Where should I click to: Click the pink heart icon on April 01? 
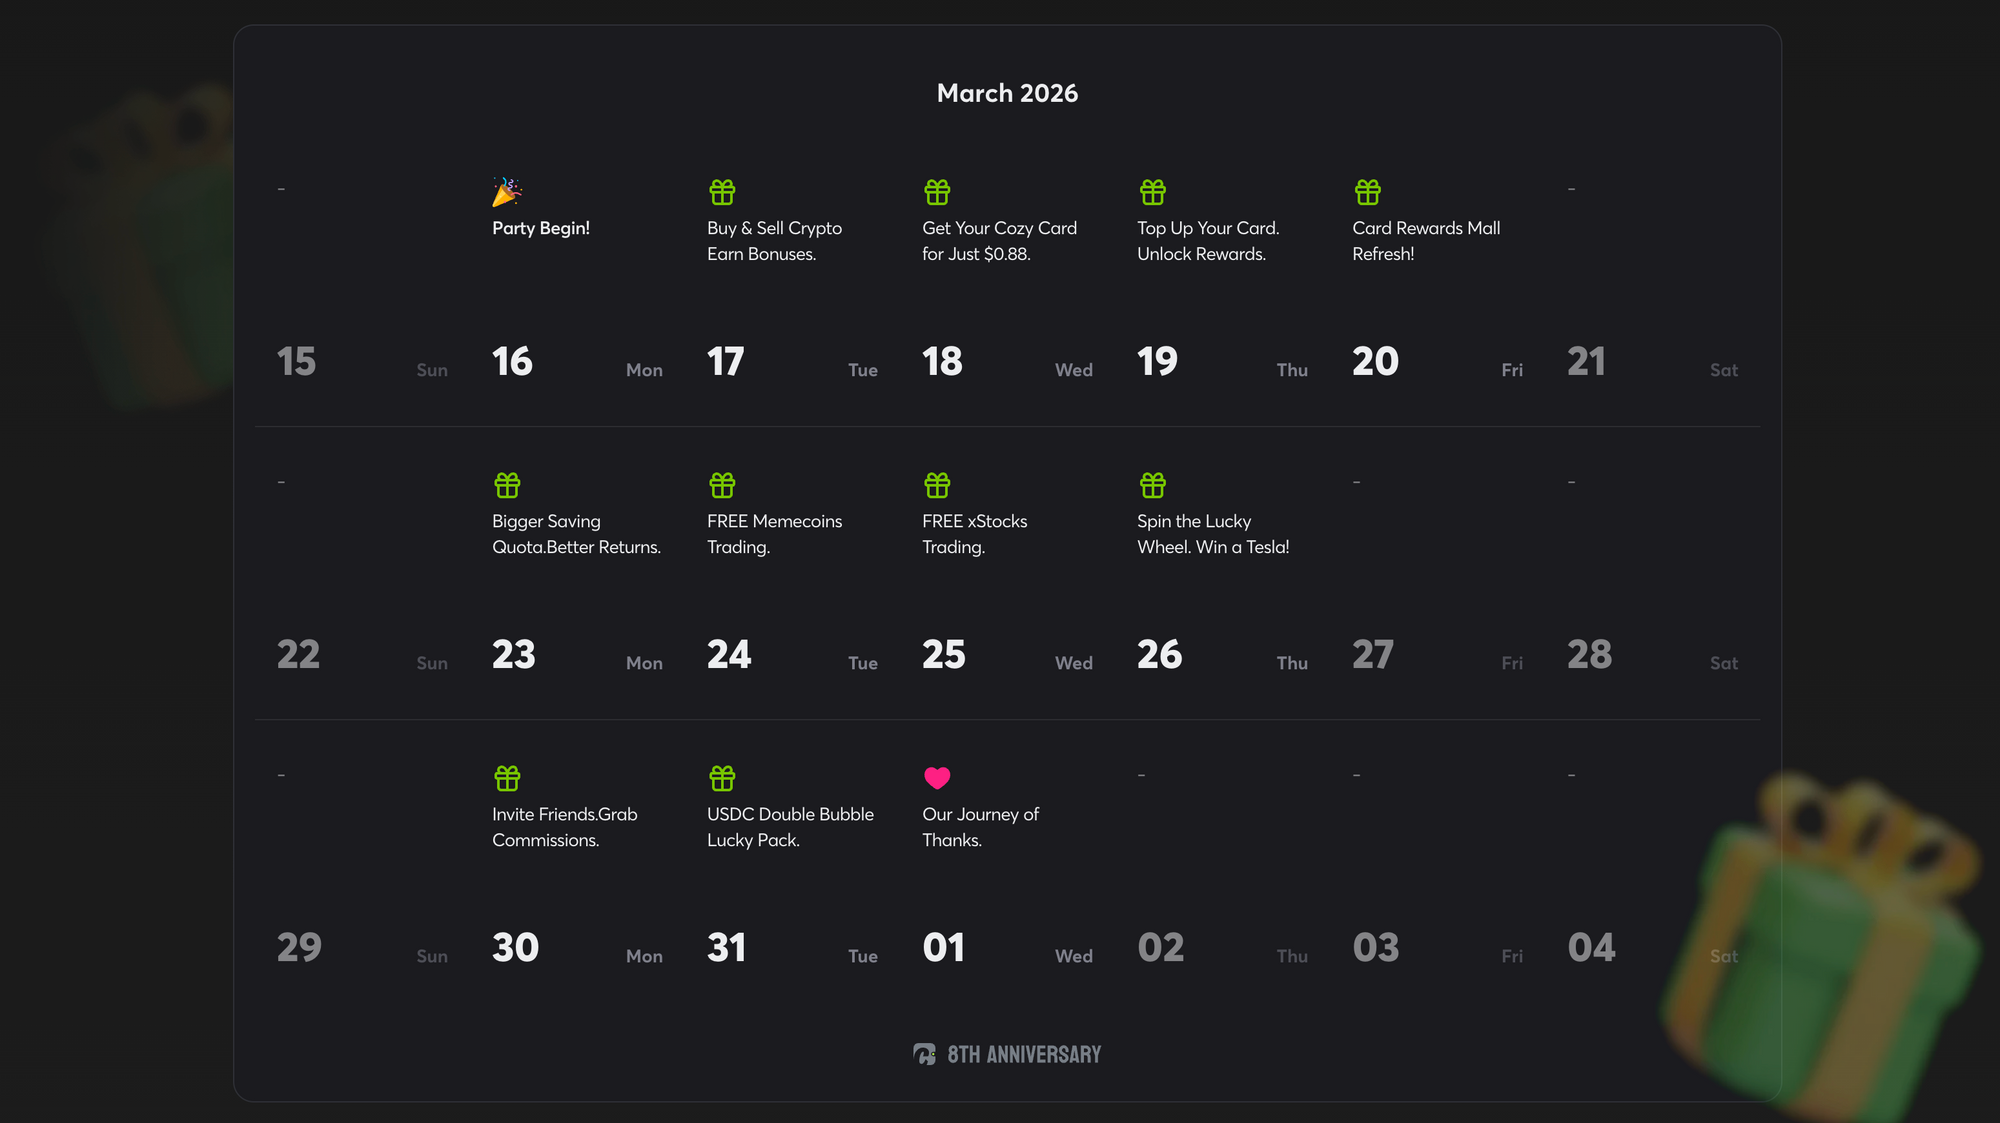pyautogui.click(x=937, y=778)
